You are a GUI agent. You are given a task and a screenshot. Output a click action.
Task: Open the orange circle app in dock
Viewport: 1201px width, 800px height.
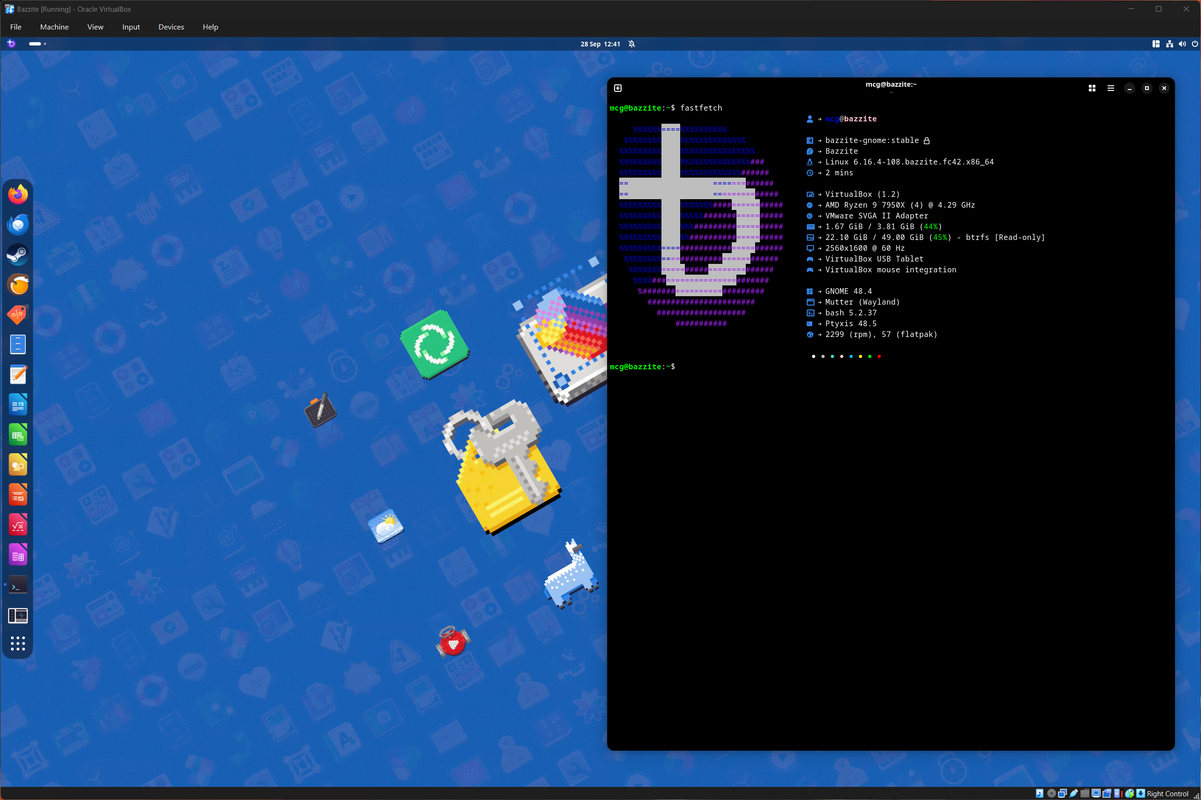[18, 285]
